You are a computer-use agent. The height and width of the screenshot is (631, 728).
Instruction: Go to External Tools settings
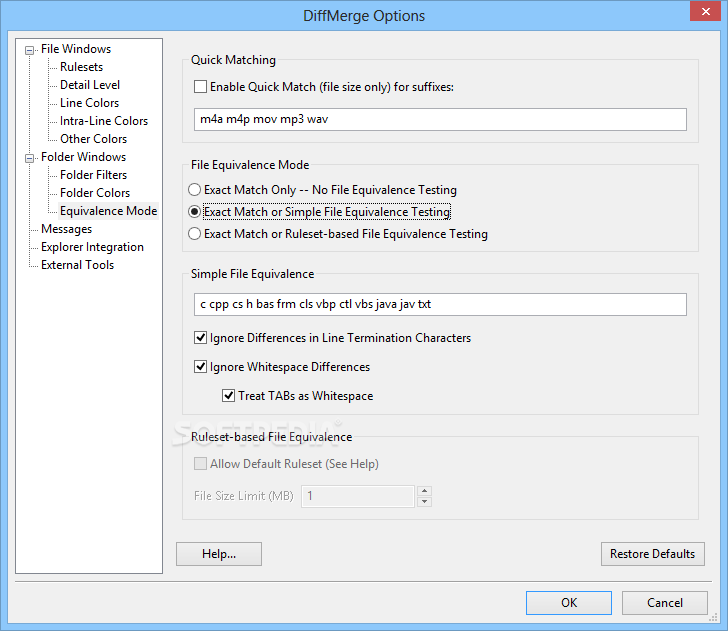coord(77,265)
